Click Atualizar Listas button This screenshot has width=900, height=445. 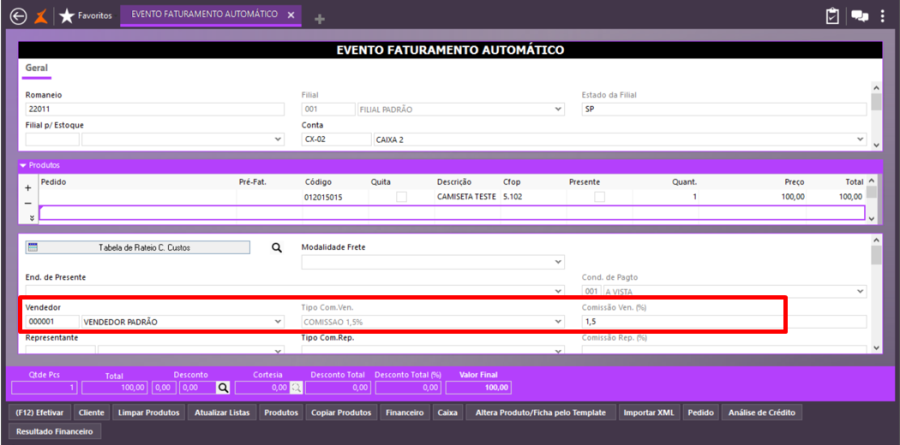coord(222,413)
